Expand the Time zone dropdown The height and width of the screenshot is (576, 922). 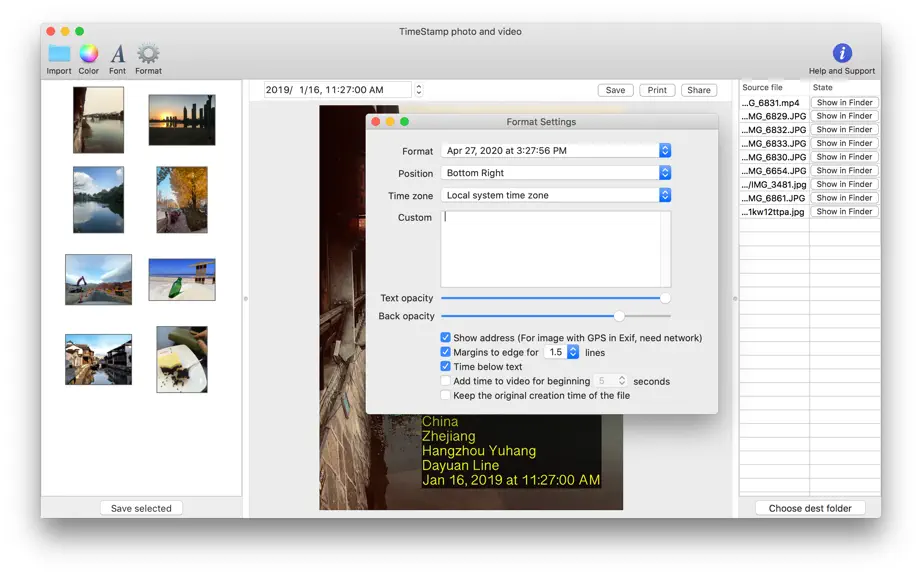pyautogui.click(x=556, y=195)
